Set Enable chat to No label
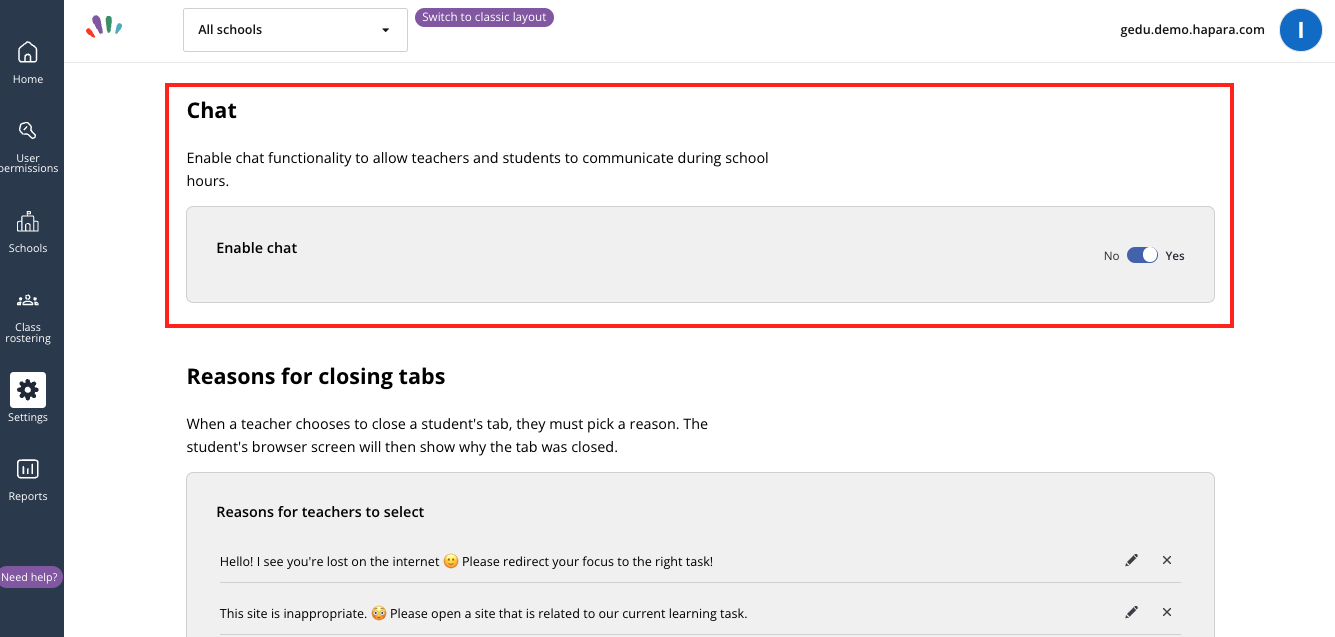The height and width of the screenshot is (637, 1335). (1111, 256)
